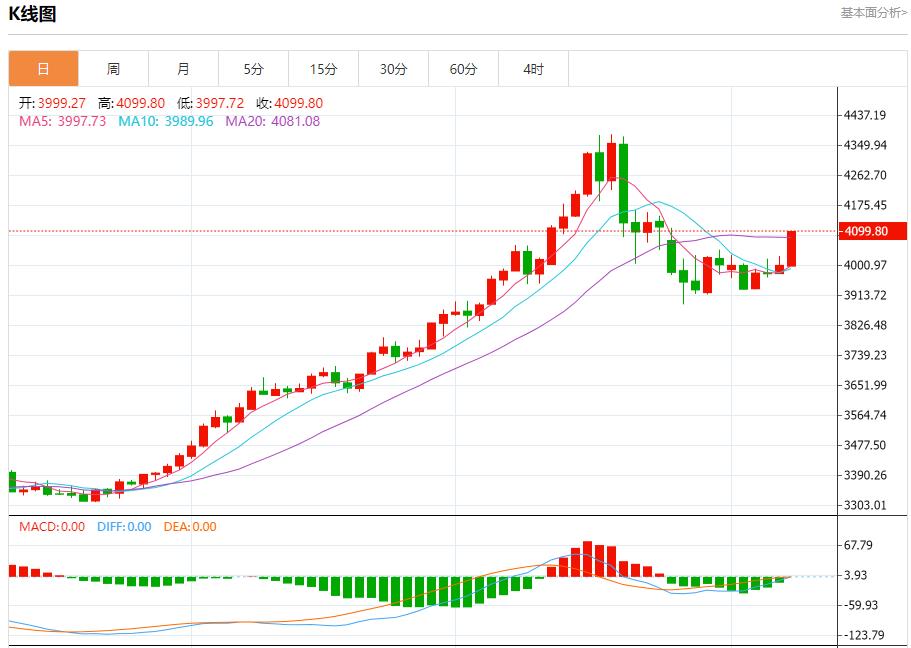This screenshot has height=648, width=911.
Task: Switch to the 4时 timeframe
Action: pos(533,68)
